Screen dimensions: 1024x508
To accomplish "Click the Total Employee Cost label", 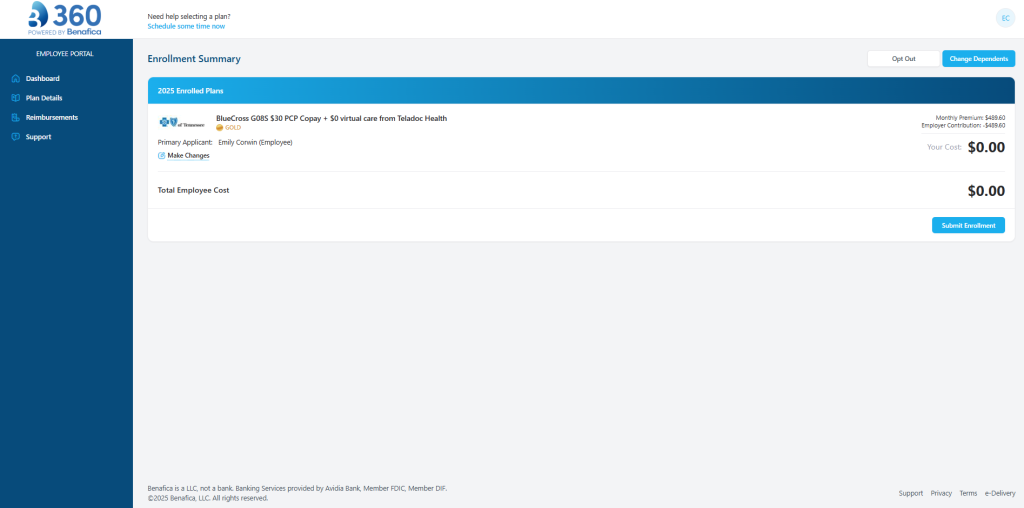I will tap(193, 191).
